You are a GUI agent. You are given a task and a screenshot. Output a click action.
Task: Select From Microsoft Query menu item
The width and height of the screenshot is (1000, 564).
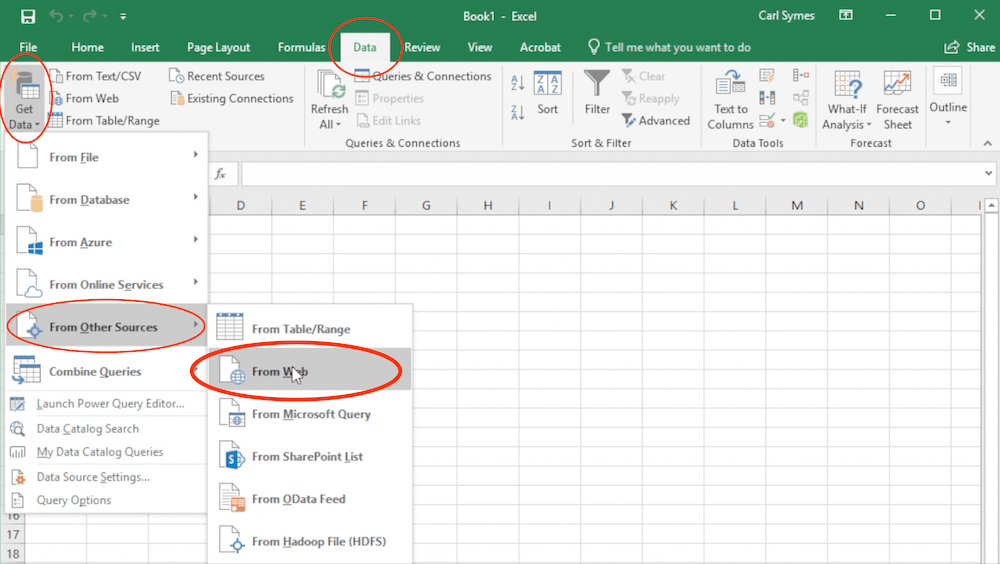pos(310,414)
